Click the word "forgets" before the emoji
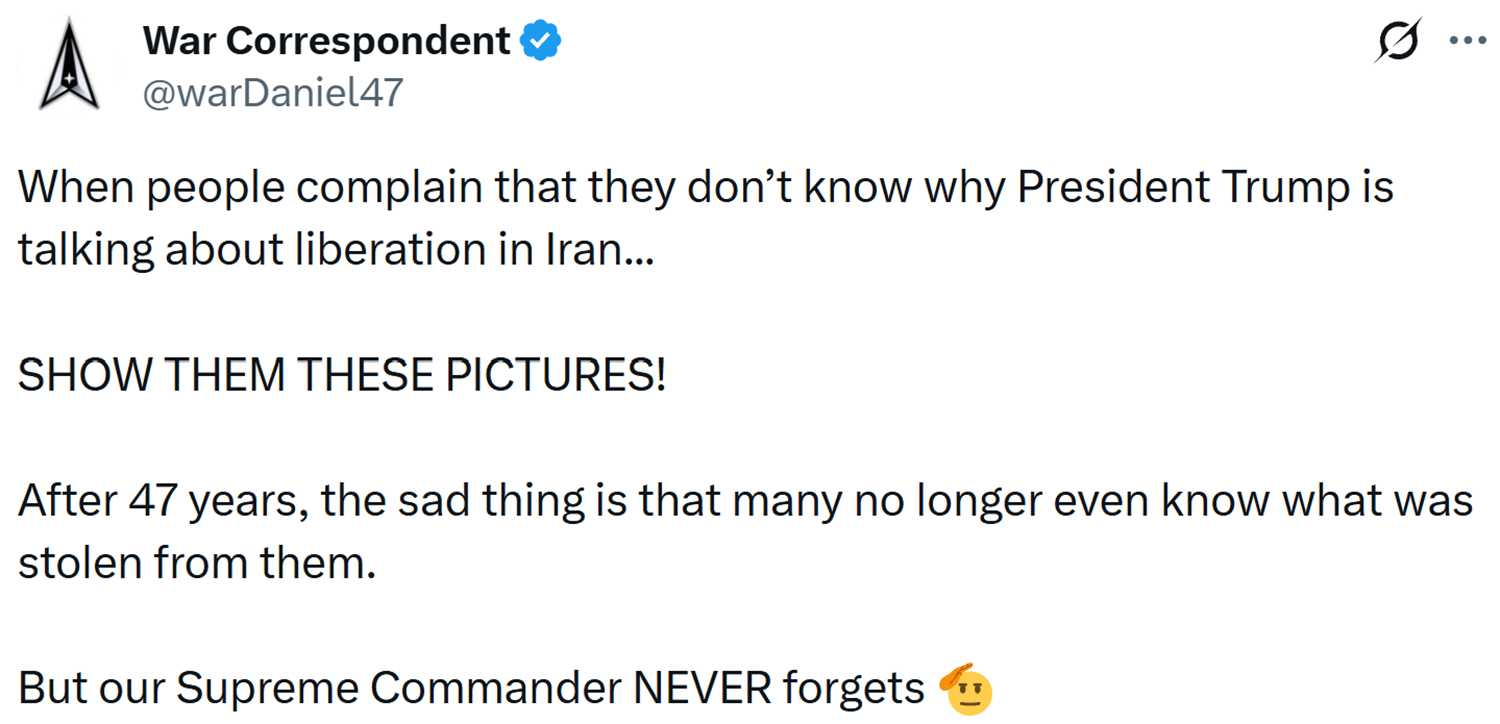Viewport: 1500px width, 724px height. (853, 688)
